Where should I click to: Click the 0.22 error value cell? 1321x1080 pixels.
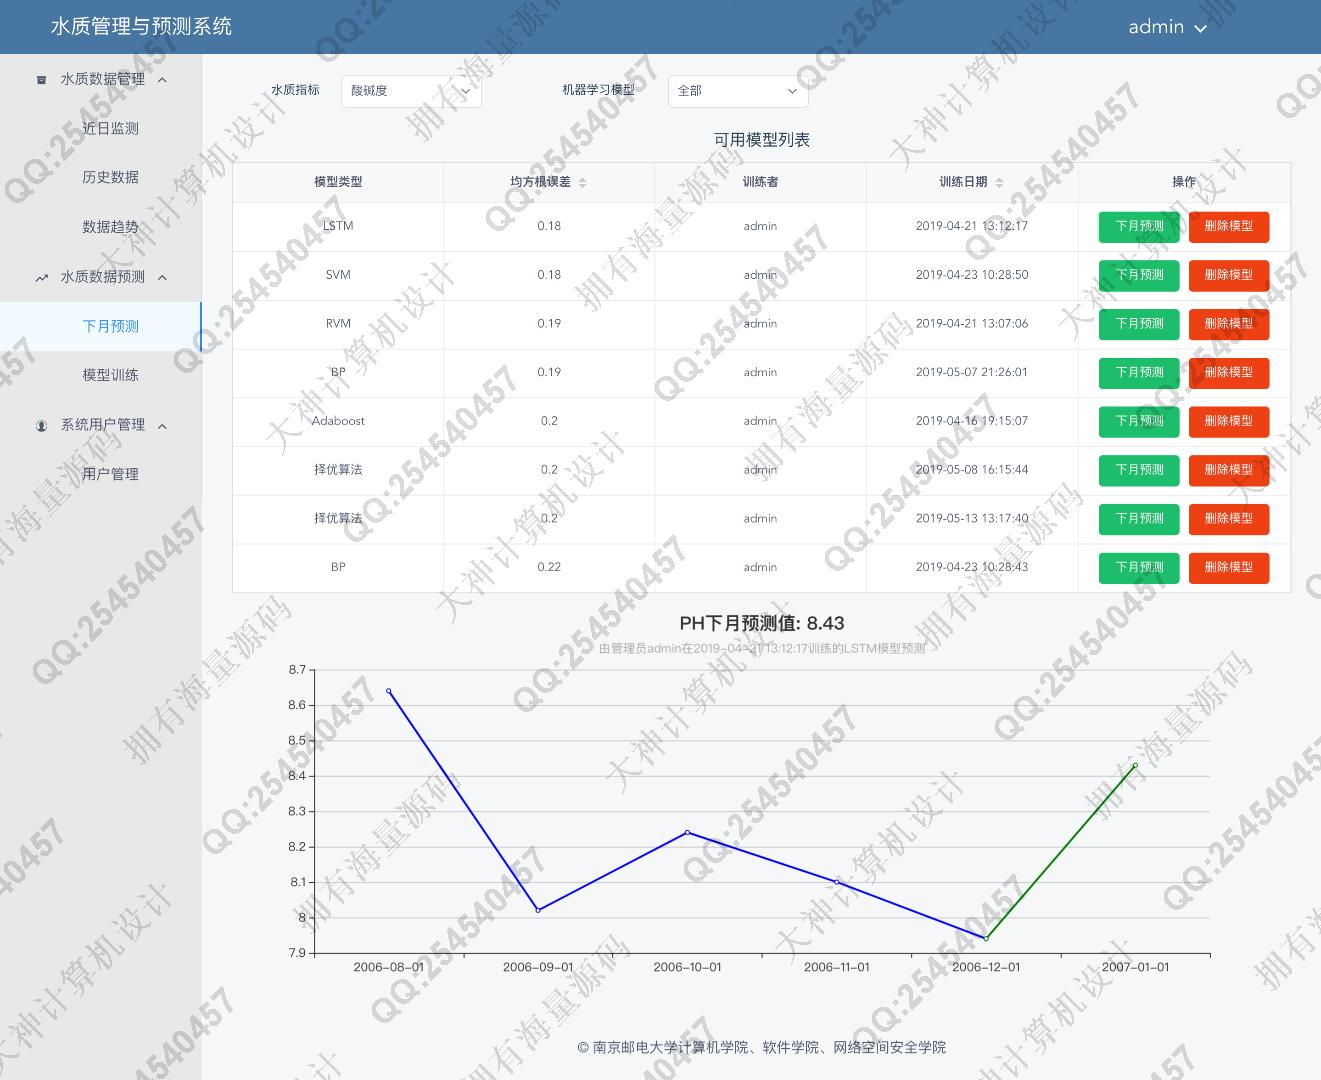[549, 567]
